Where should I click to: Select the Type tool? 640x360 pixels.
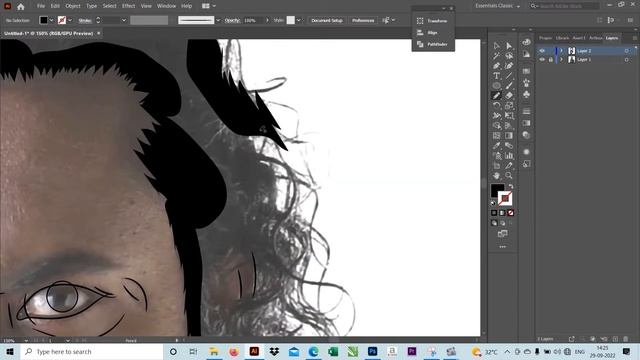pos(496,76)
